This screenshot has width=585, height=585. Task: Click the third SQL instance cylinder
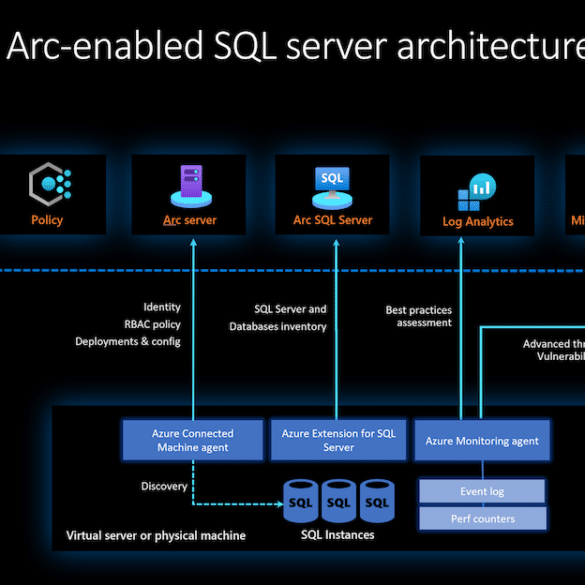coord(377,501)
